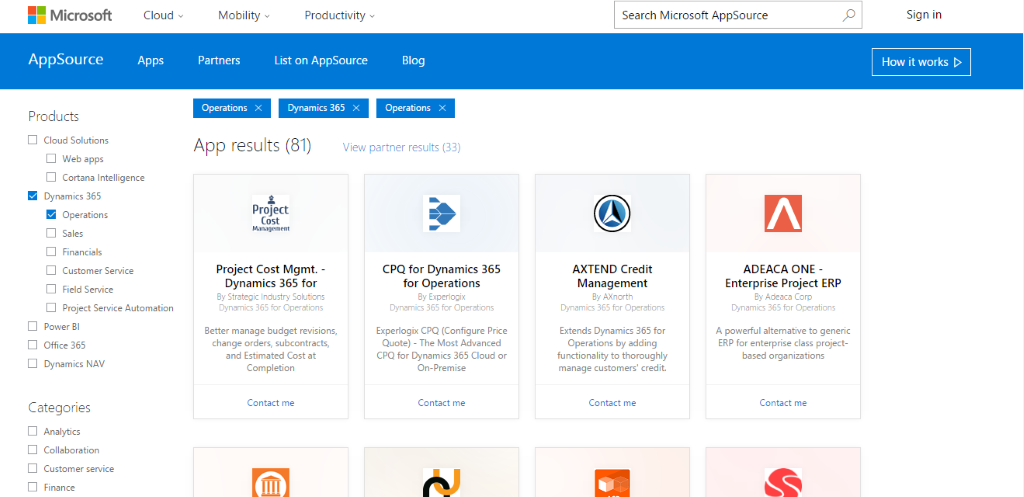Check the Cortana Intelligence checkbox
This screenshot has width=1024, height=497.
pyautogui.click(x=51, y=177)
